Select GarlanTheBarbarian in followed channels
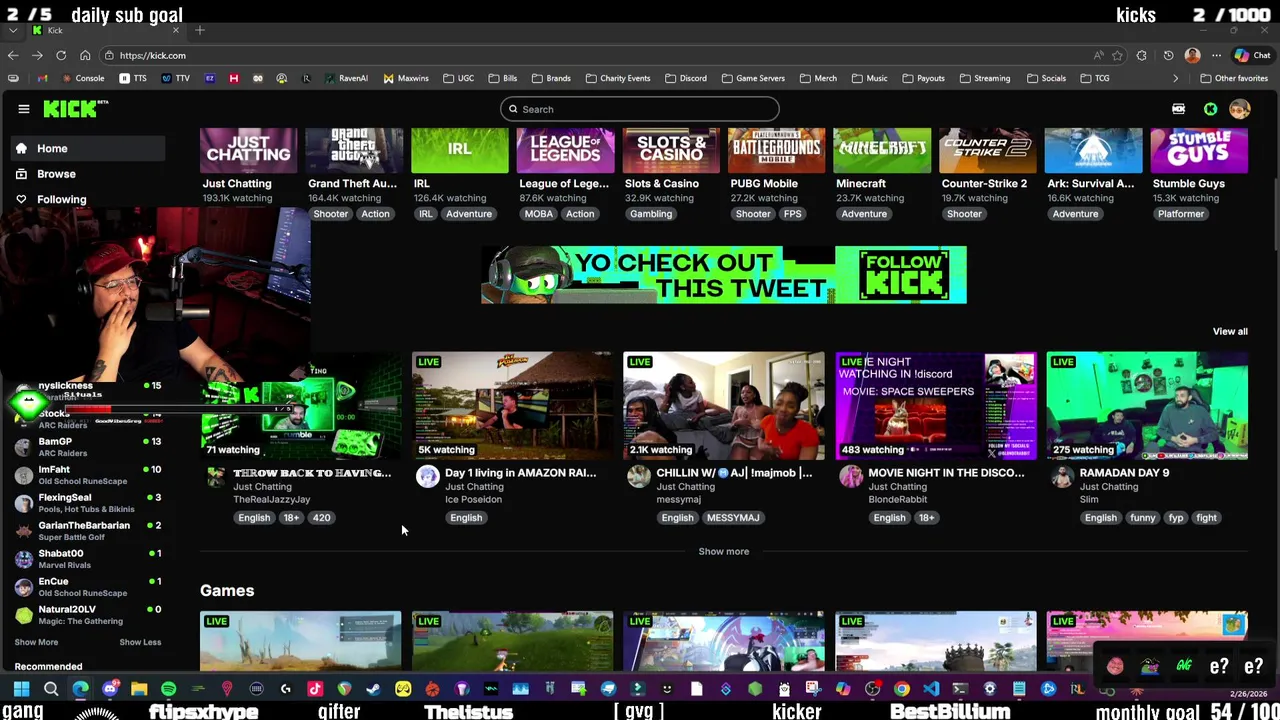The height and width of the screenshot is (720, 1280). coord(87,530)
